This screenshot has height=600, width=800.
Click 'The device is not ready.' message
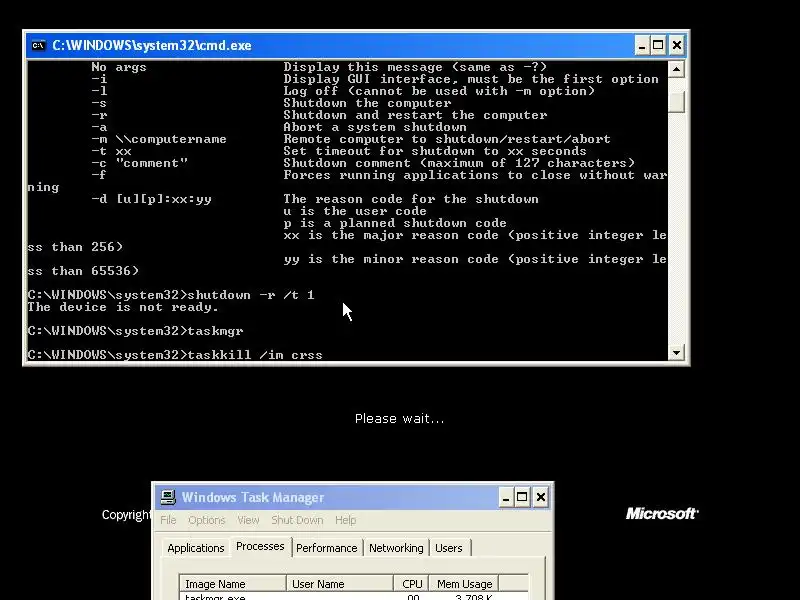click(x=123, y=307)
